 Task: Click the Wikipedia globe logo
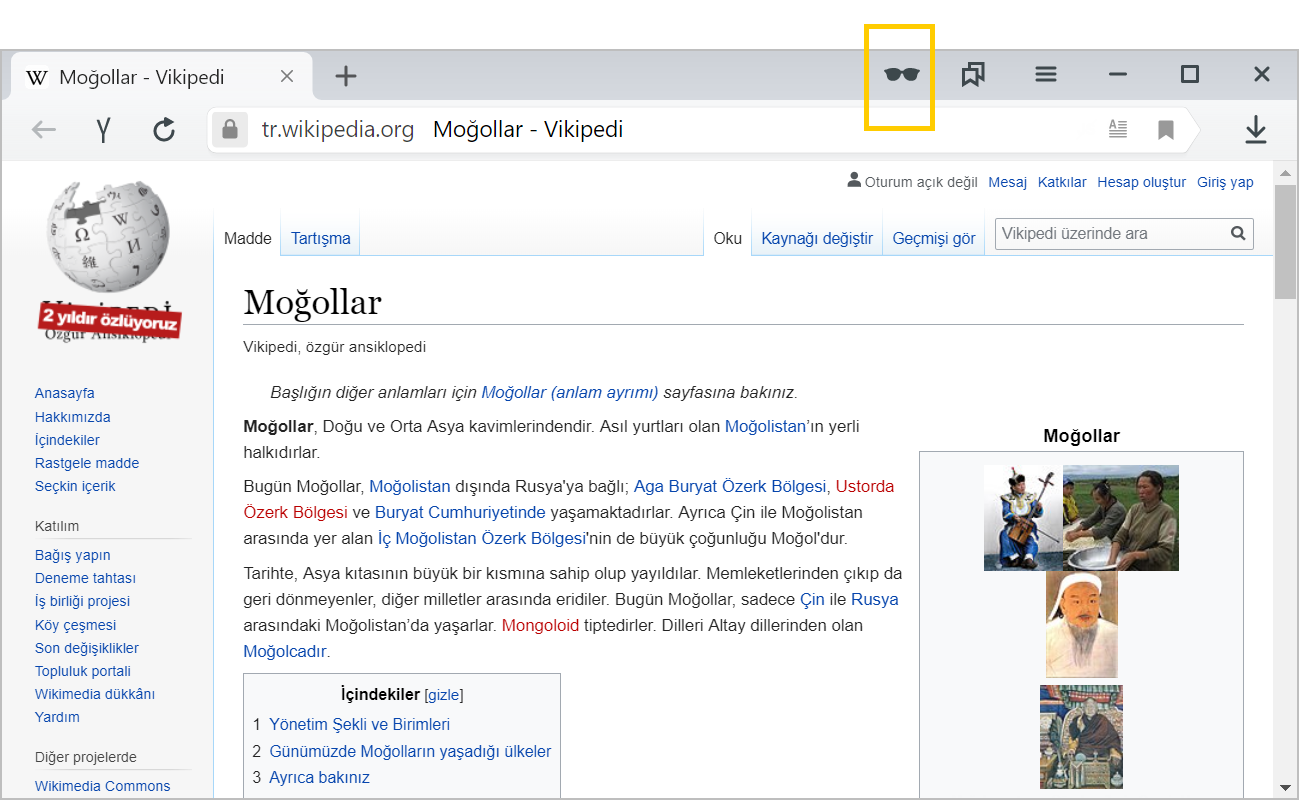point(109,237)
